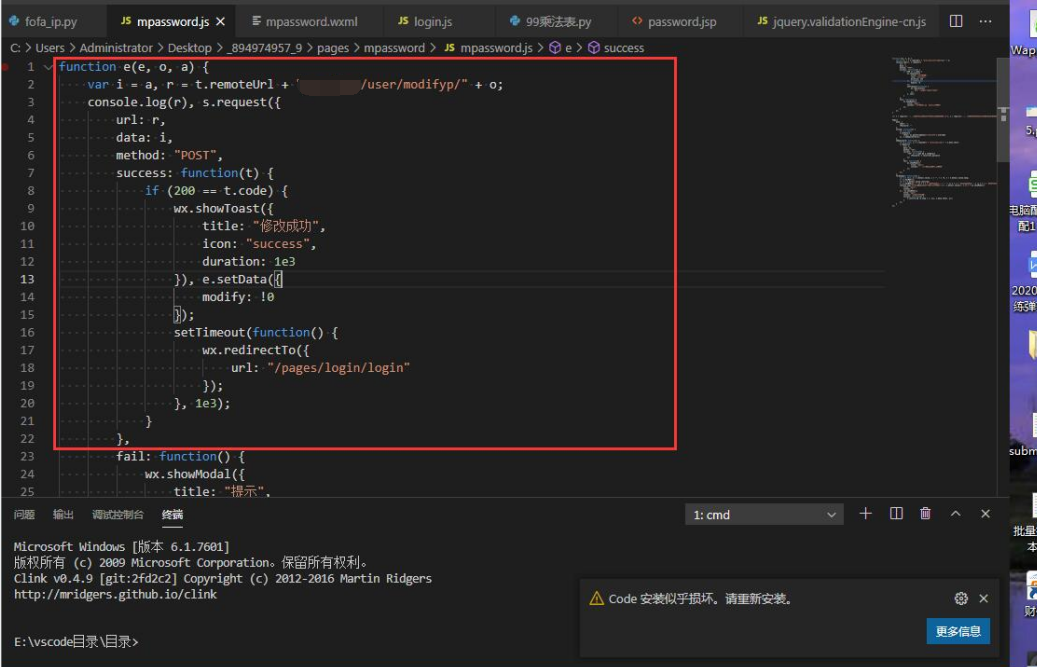Click the /user/modifyp/ string on line 2
The image size is (1037, 667).
click(x=414, y=85)
